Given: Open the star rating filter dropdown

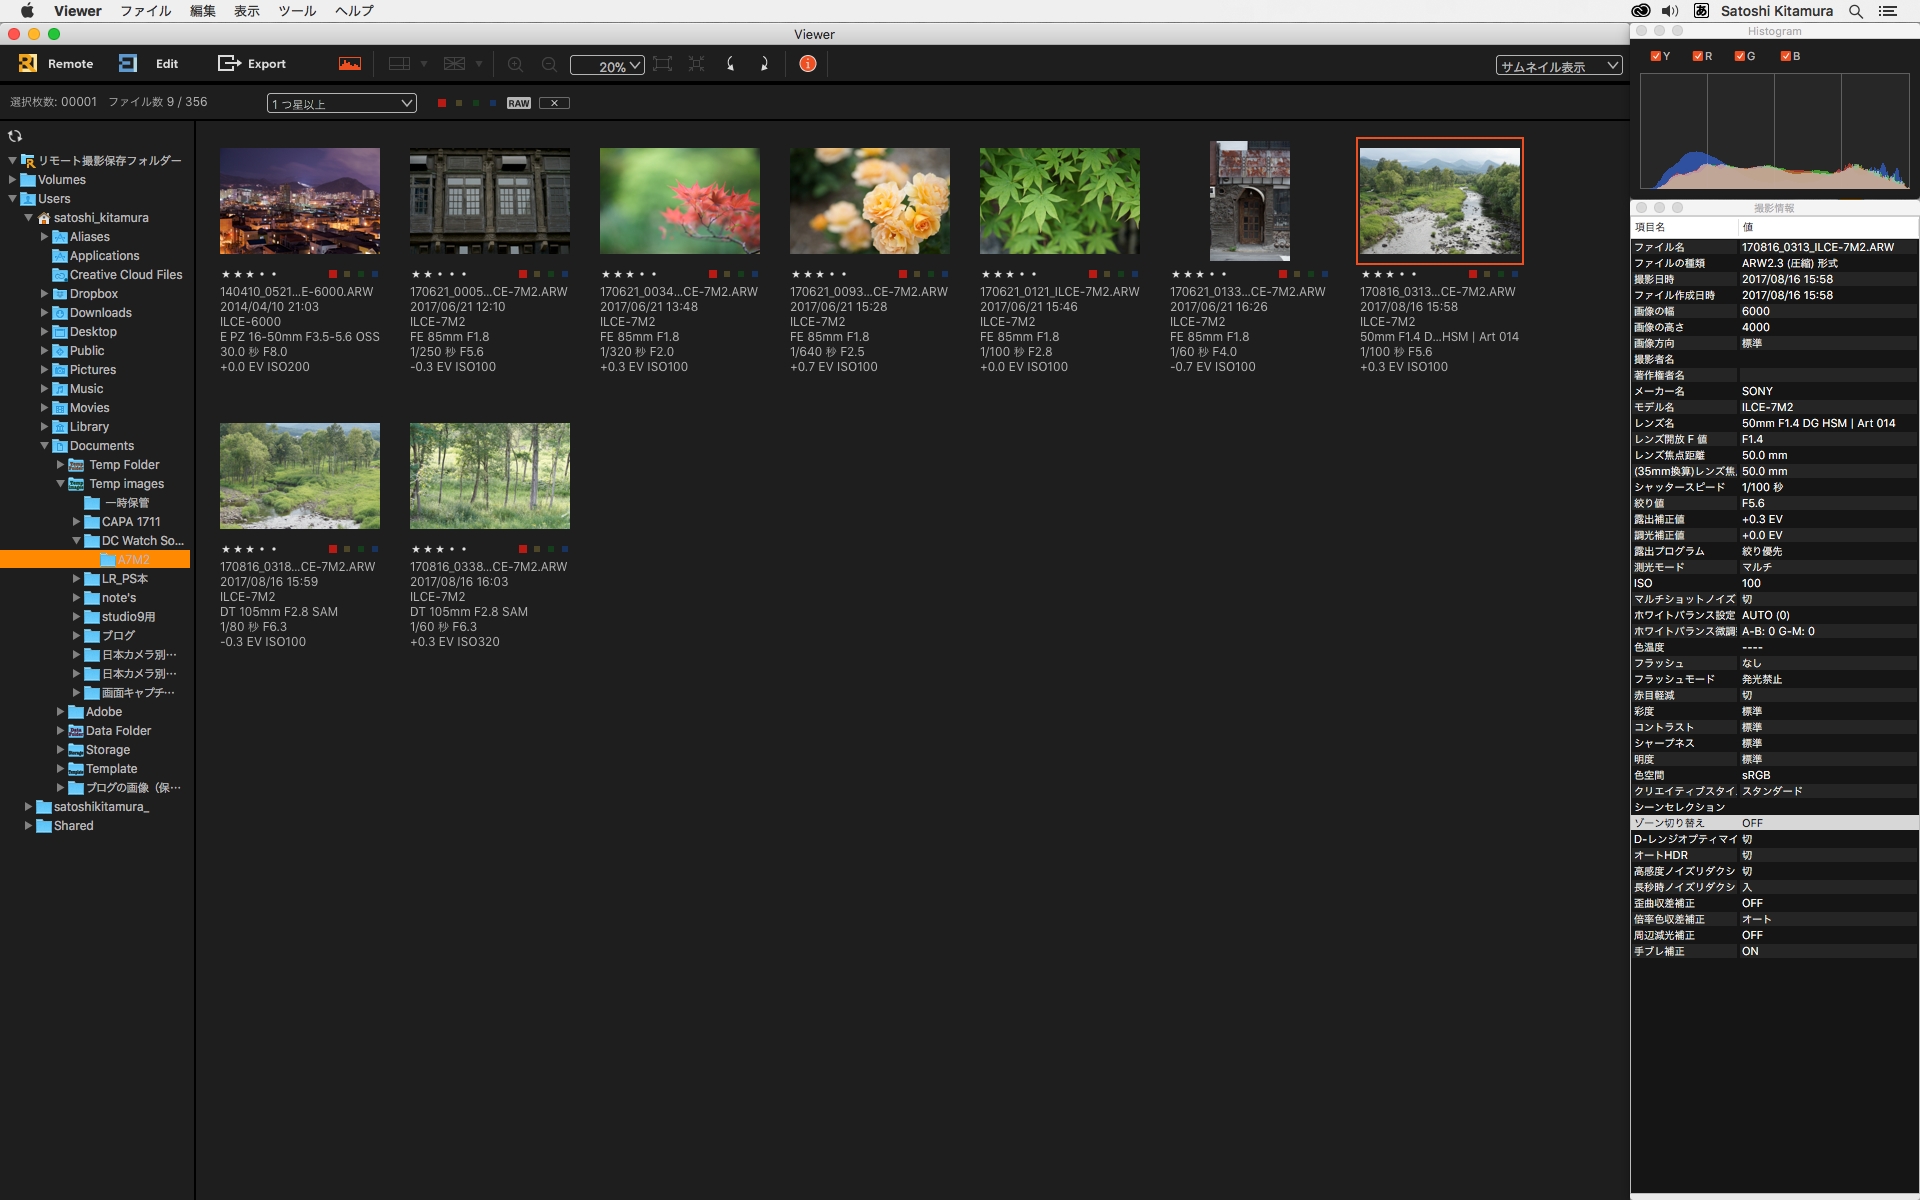Looking at the screenshot, I should (x=341, y=103).
